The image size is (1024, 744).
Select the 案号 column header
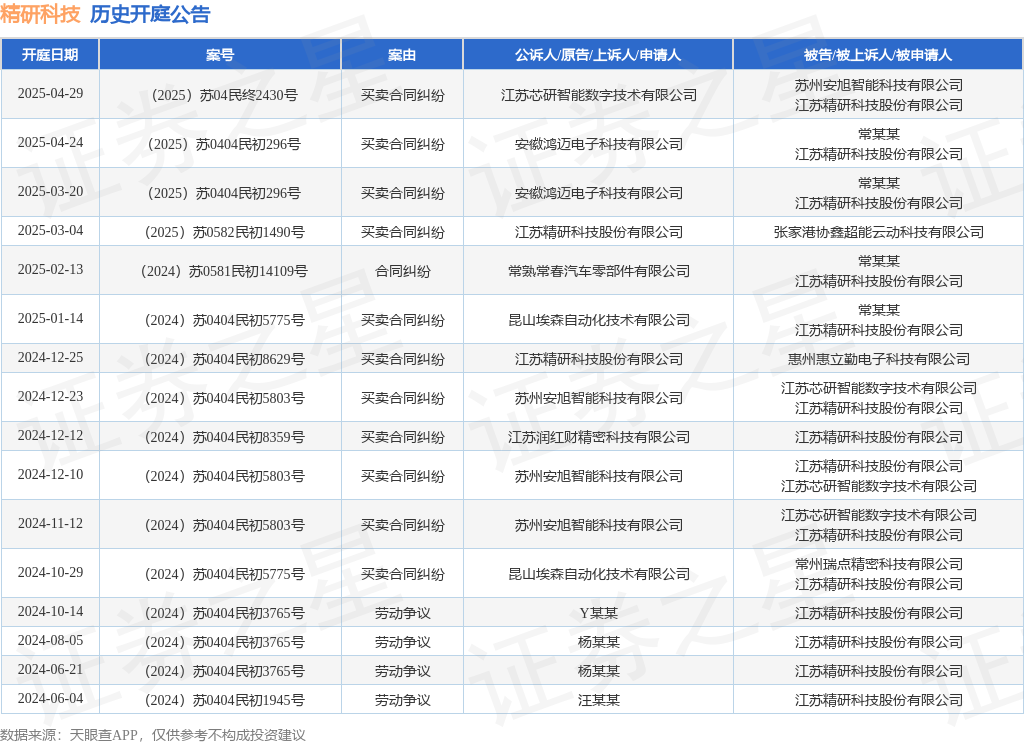click(220, 55)
